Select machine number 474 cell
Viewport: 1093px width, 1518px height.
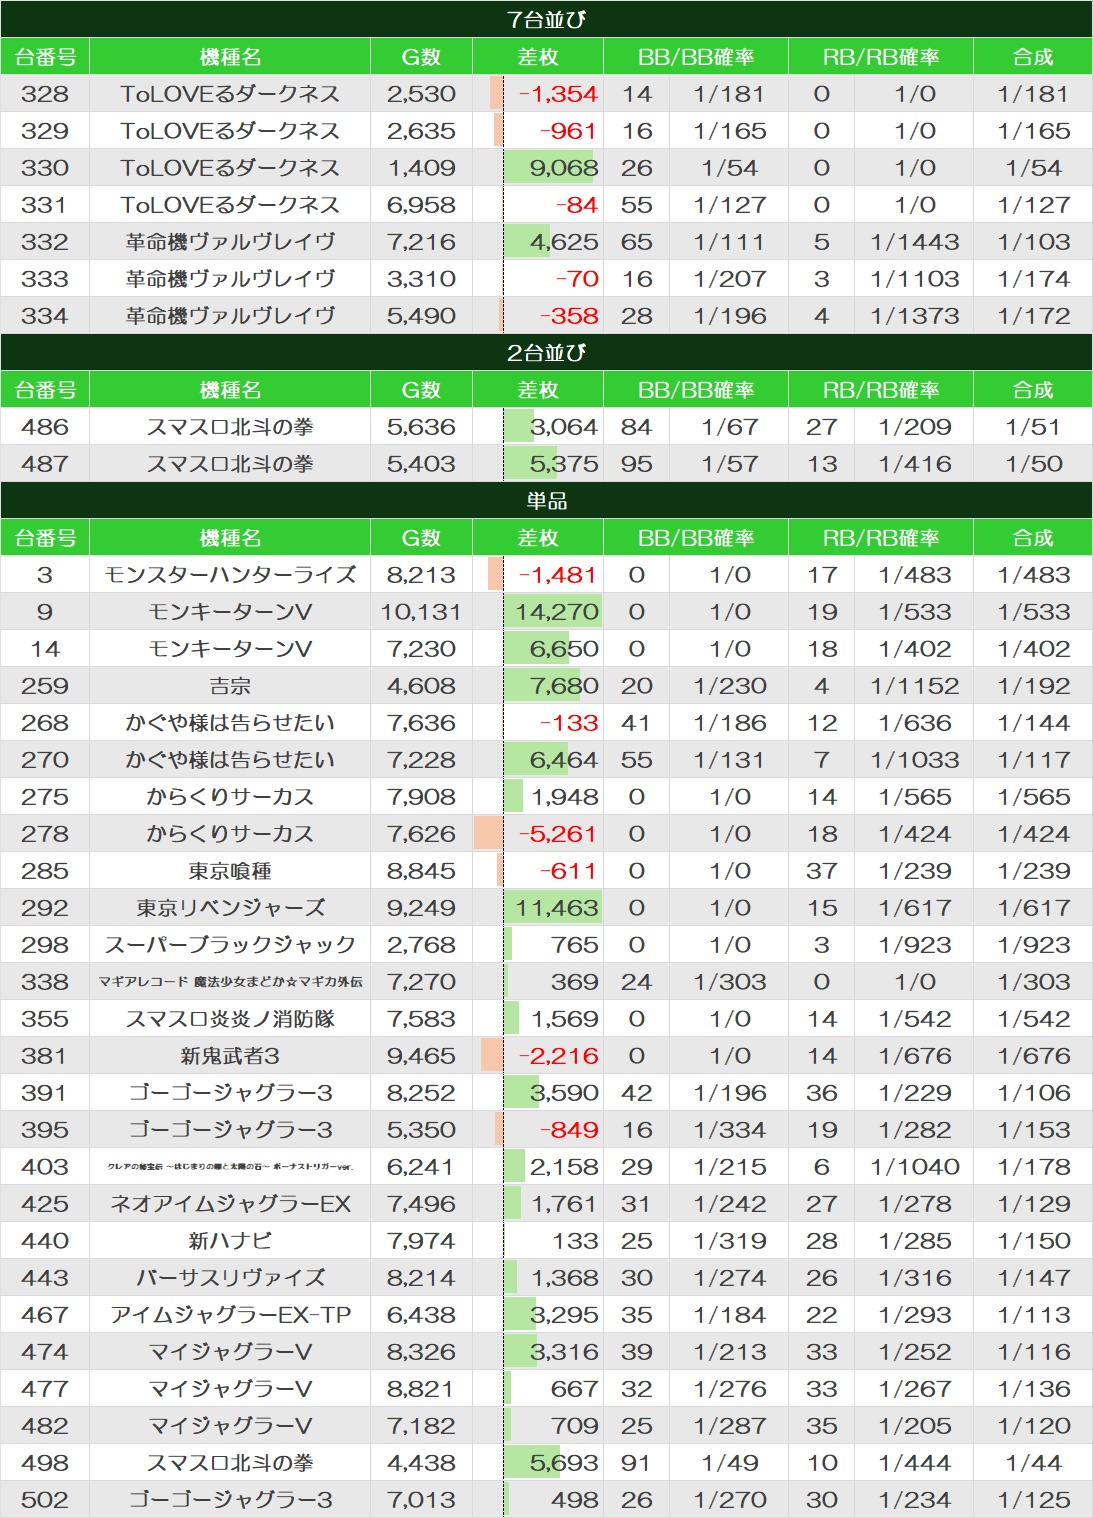coord(45,1352)
